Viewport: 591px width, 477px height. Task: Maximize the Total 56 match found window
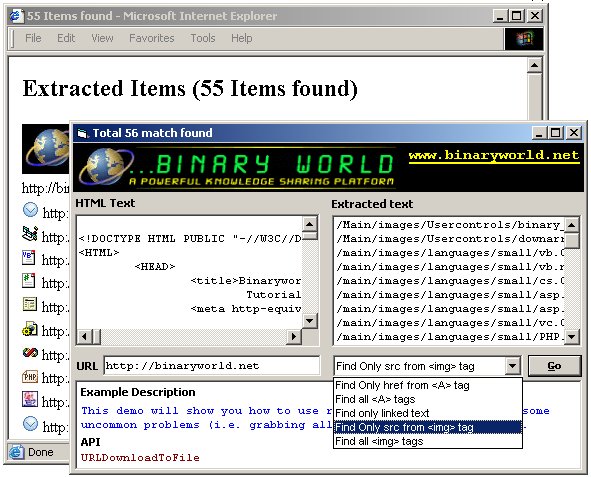pyautogui.click(x=555, y=133)
